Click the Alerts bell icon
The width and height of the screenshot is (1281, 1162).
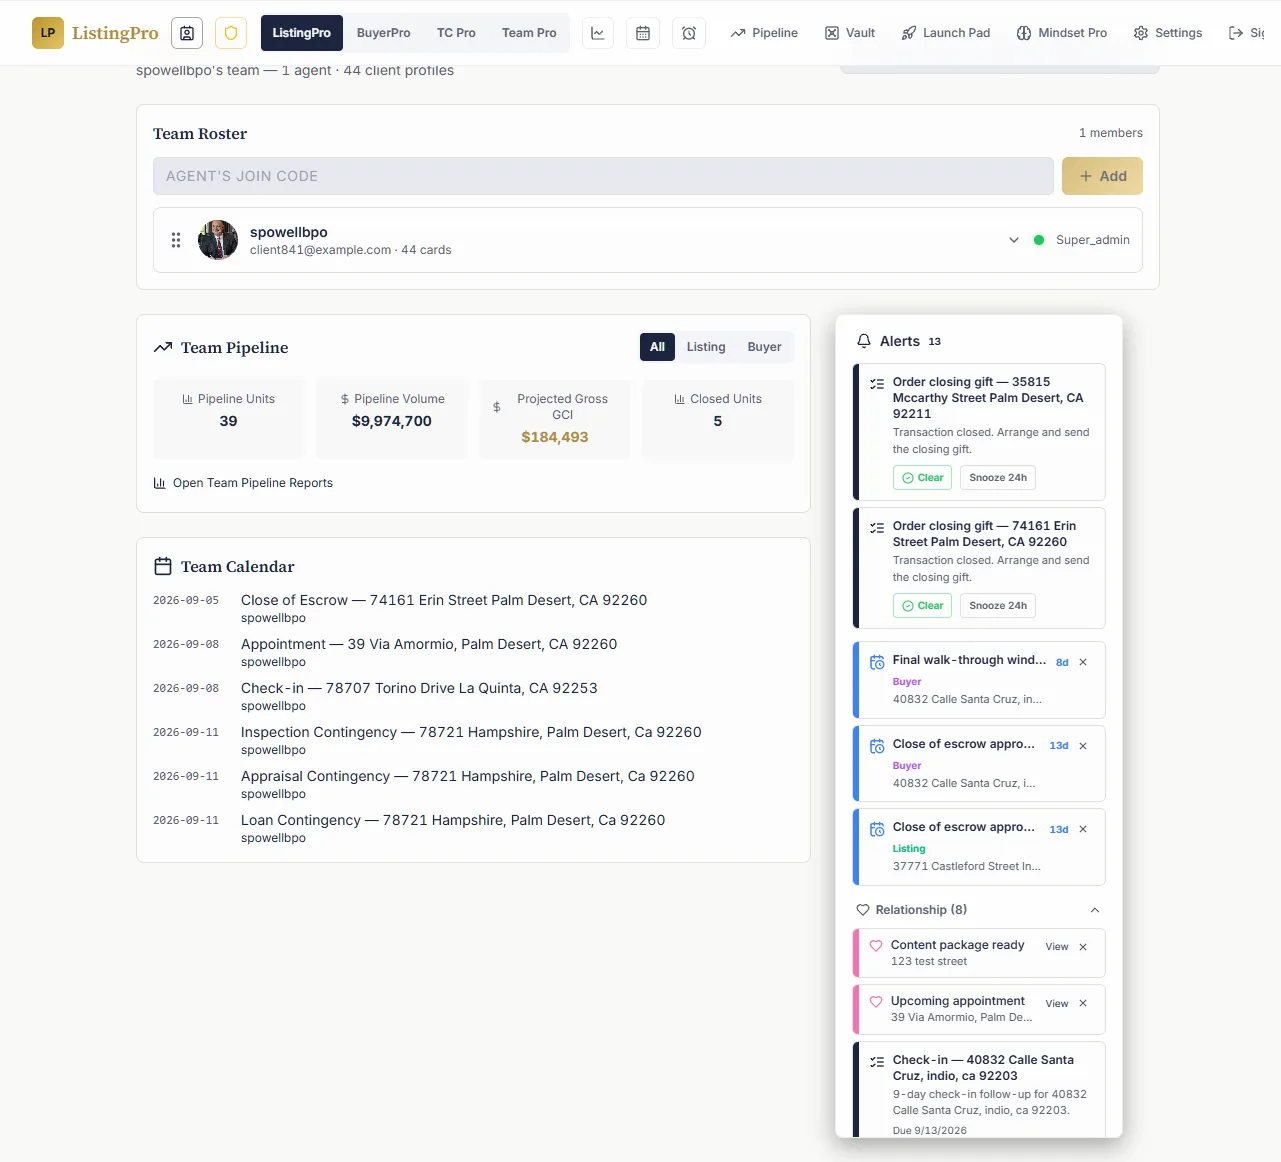tap(864, 341)
